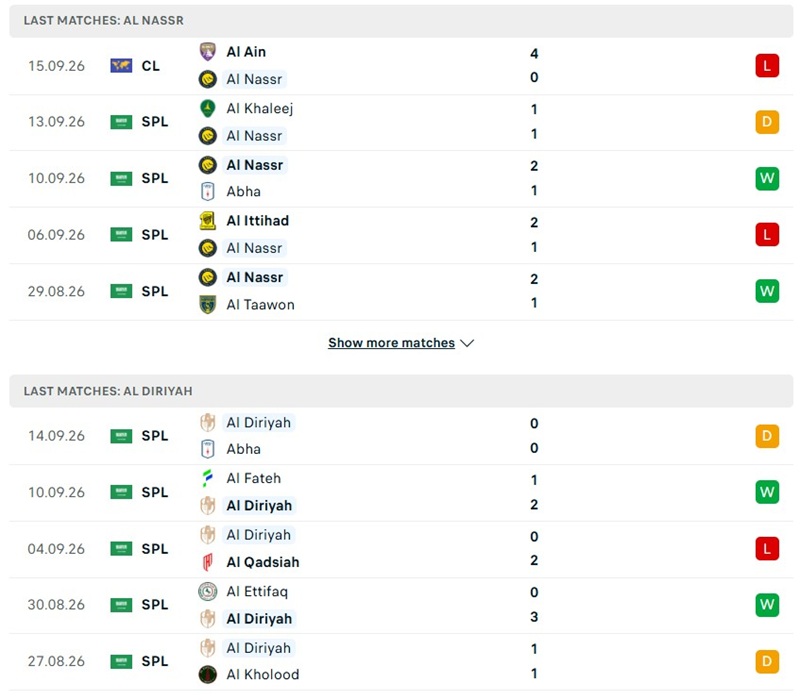Viewport: 800px width, 700px height.
Task: Select the Last Matches: Al Diriyah header
Action: (401, 391)
